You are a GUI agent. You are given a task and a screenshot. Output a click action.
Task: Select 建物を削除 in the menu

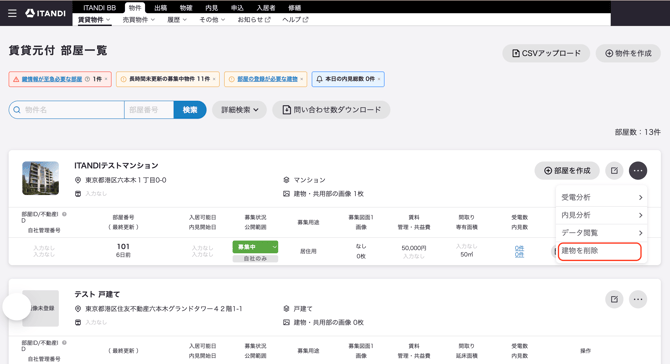click(599, 251)
